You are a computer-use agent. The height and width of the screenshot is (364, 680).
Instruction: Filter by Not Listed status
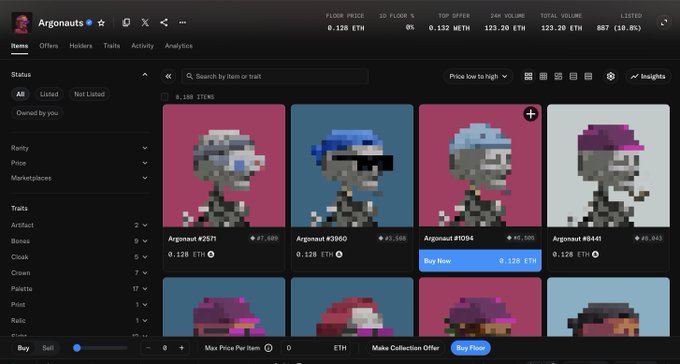click(89, 94)
